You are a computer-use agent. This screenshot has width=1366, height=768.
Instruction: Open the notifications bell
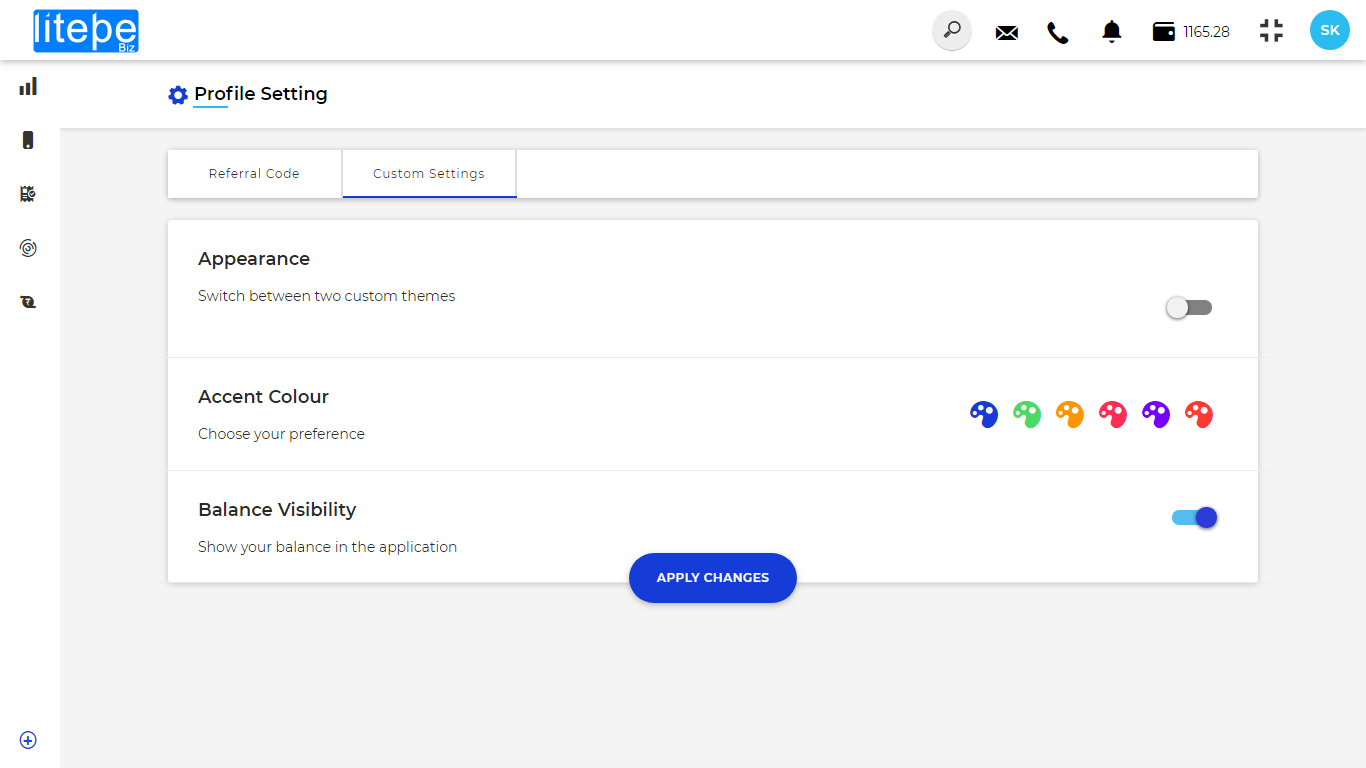(1111, 32)
